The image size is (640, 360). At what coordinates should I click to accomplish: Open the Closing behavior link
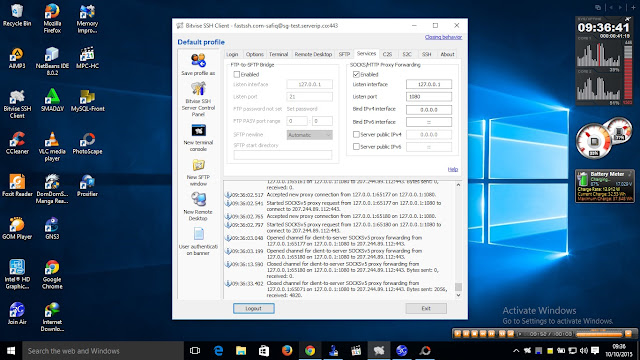(443, 37)
